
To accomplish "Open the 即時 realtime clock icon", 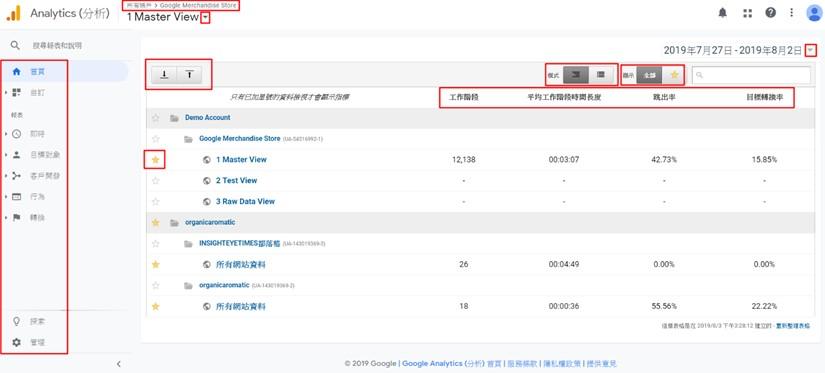I will [x=16, y=134].
